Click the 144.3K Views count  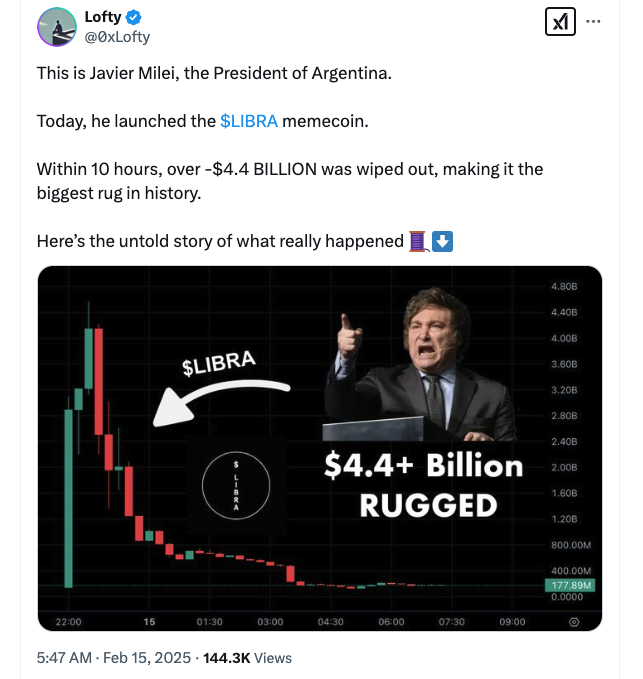pyautogui.click(x=247, y=657)
